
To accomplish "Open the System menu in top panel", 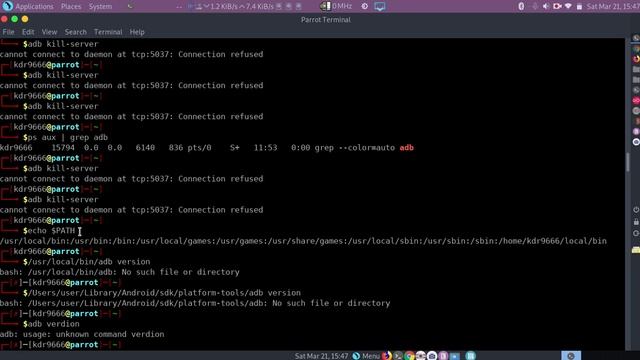I will (100, 7).
